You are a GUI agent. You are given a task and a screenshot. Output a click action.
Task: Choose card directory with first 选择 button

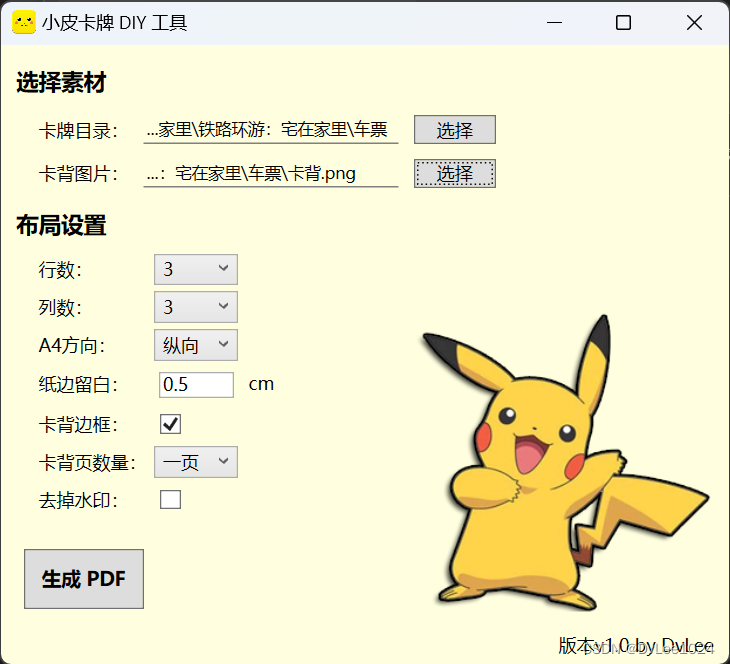point(455,130)
